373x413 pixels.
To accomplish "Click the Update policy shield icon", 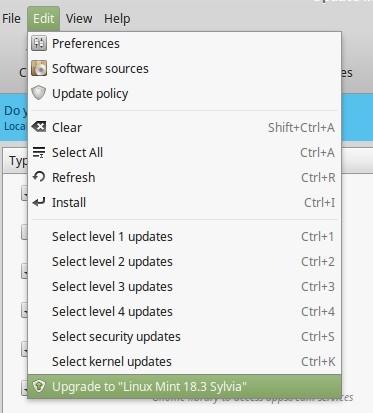I will (39, 93).
